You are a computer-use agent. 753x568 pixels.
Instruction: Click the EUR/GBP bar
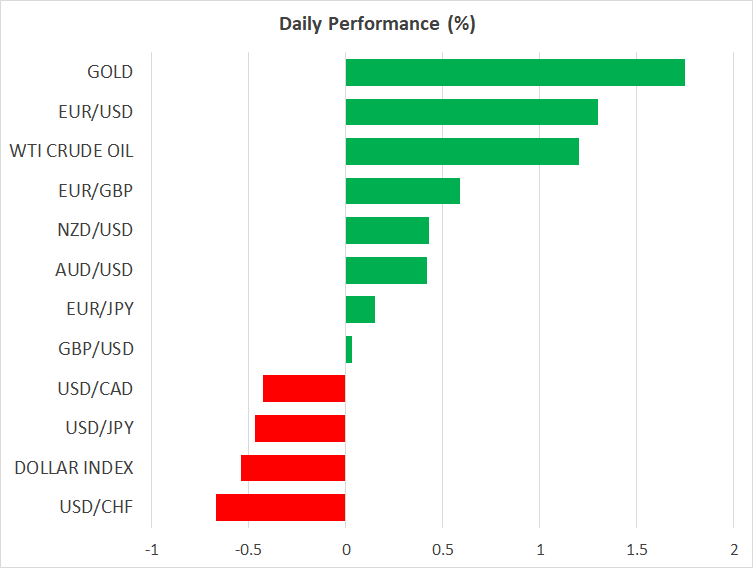402,191
